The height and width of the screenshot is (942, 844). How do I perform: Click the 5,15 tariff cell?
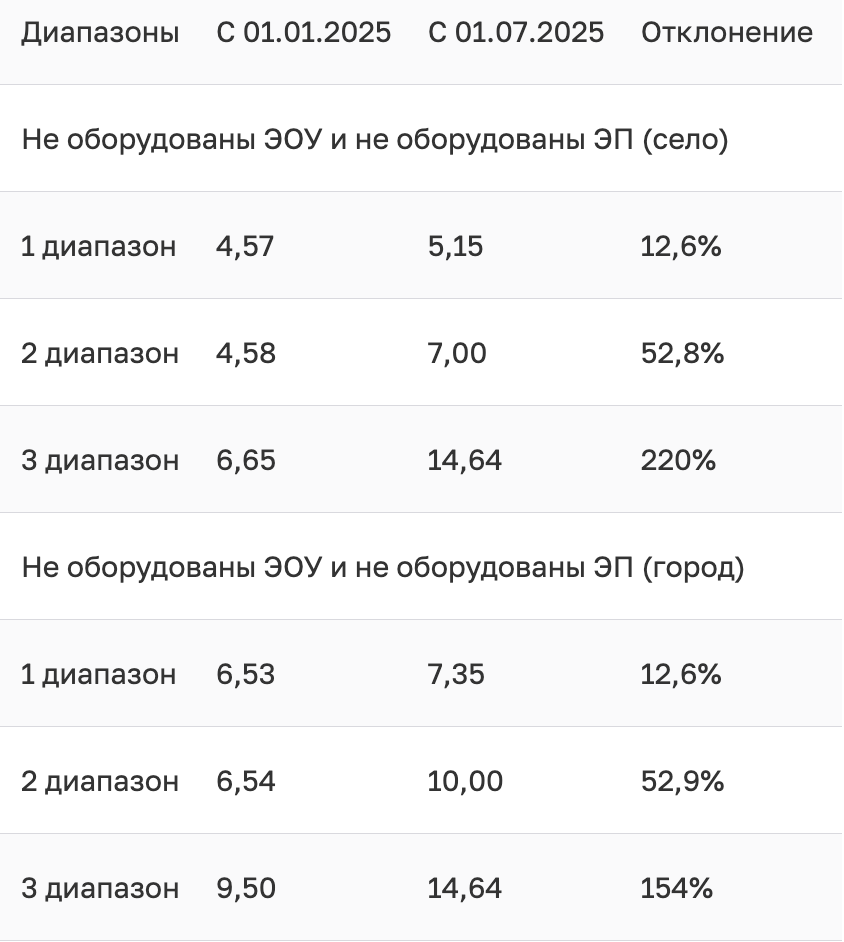tap(456, 246)
